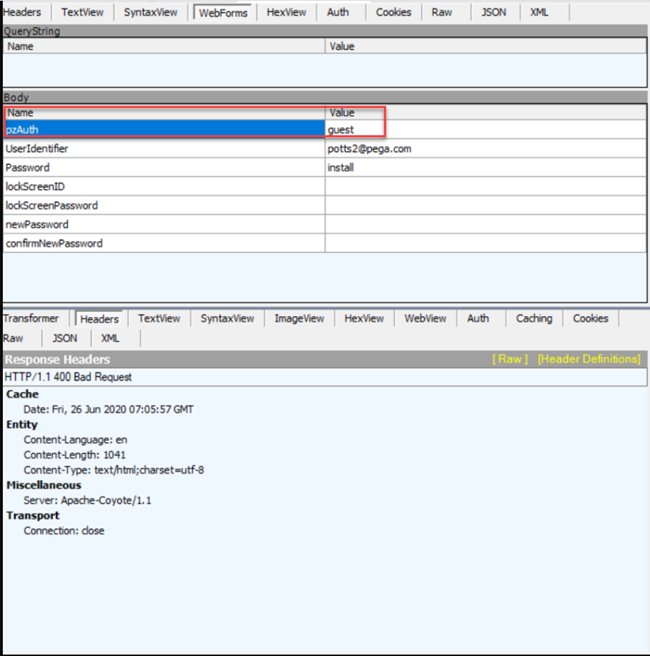650x656 pixels.
Task: Select the lockScreenID row
Action: [x=163, y=187]
